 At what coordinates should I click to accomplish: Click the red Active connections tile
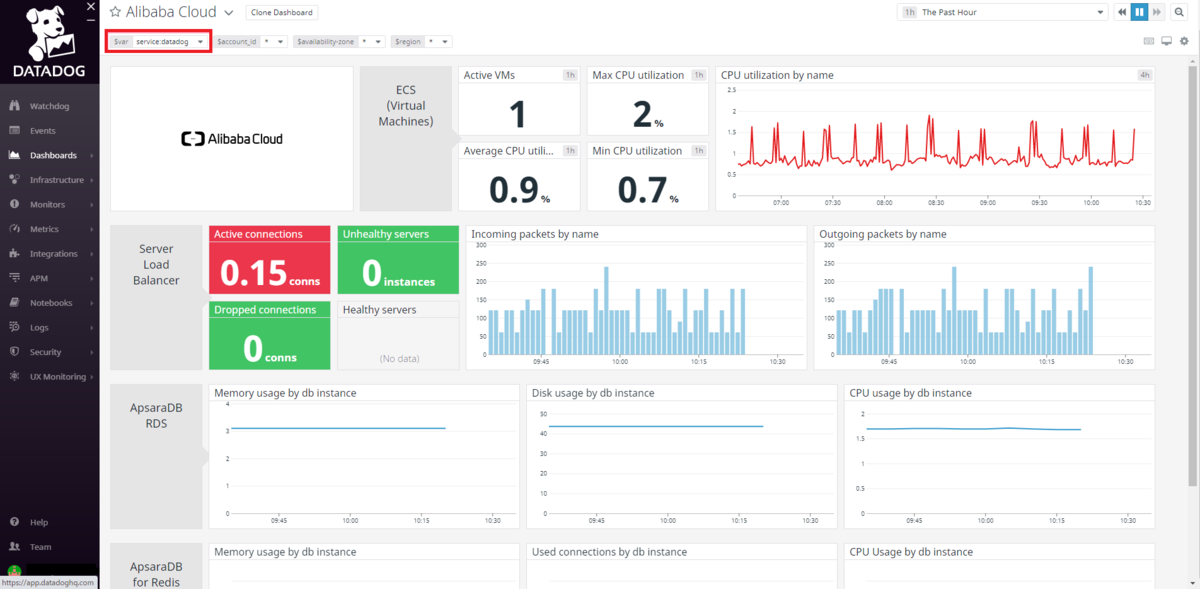pyautogui.click(x=270, y=260)
